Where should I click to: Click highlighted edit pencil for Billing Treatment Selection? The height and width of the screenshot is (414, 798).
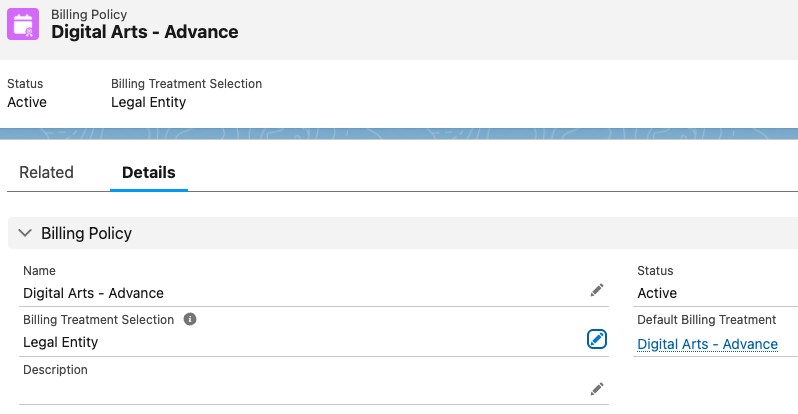pos(597,340)
